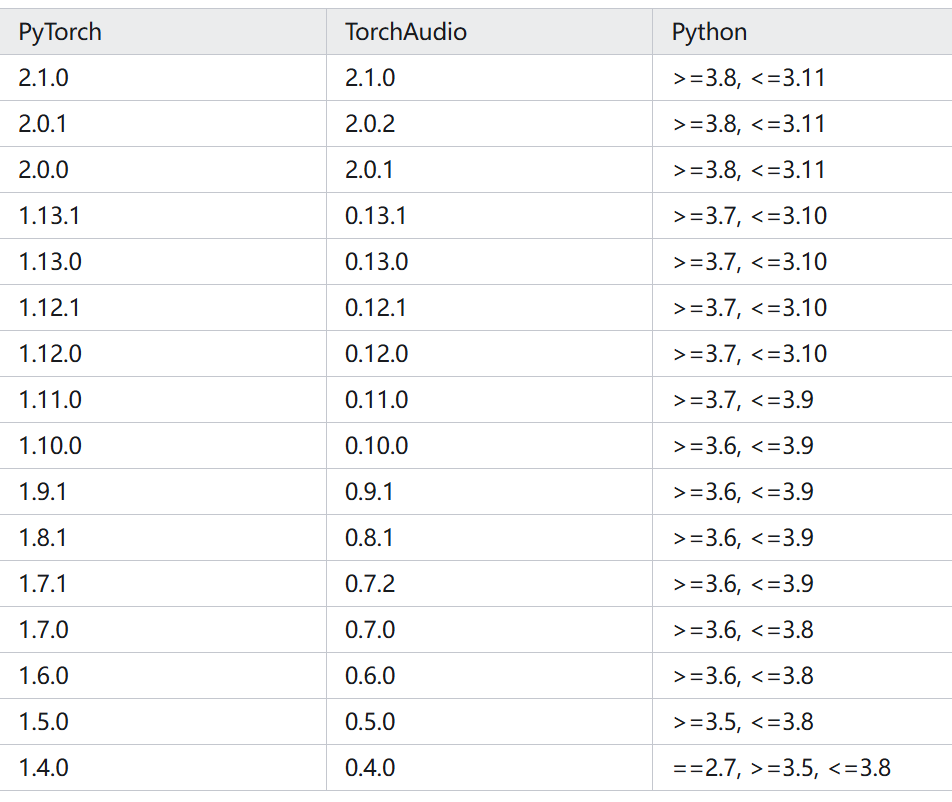The height and width of the screenshot is (802, 952).
Task: Pick Python range in the PyTorch 1.12.0 row
Action: (x=802, y=354)
